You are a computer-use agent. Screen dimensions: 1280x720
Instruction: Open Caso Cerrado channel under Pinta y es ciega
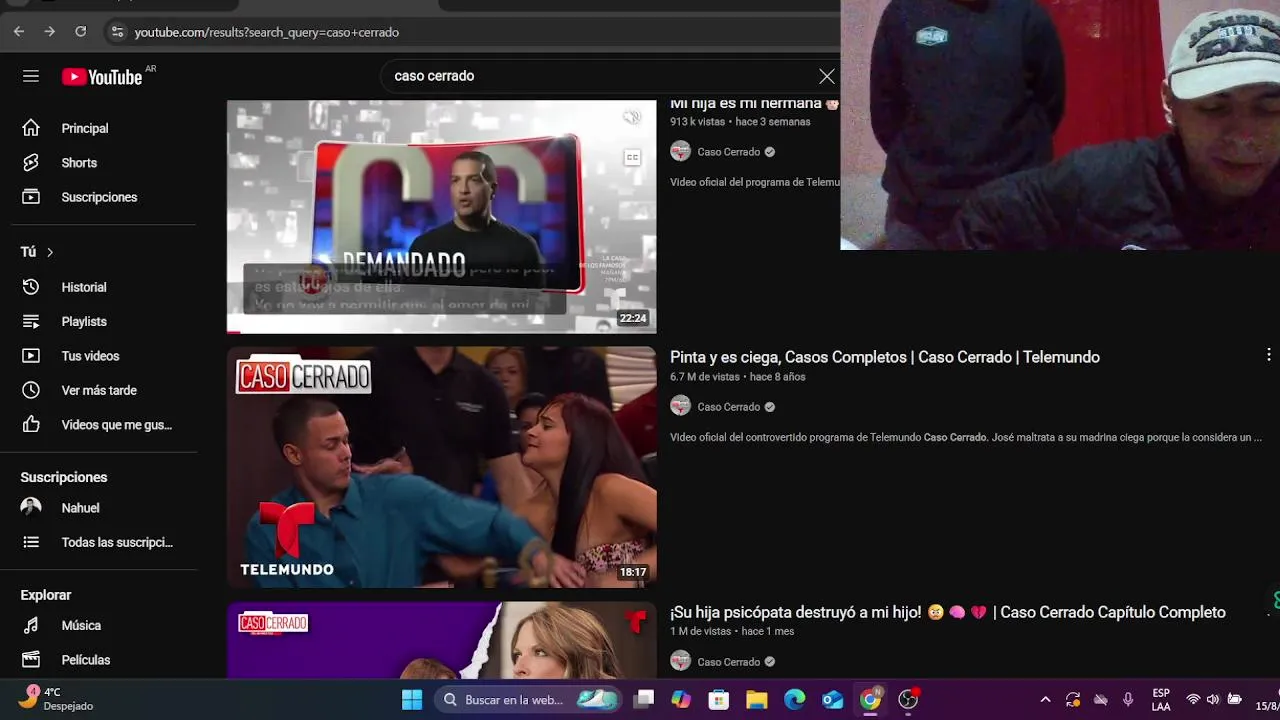click(728, 407)
